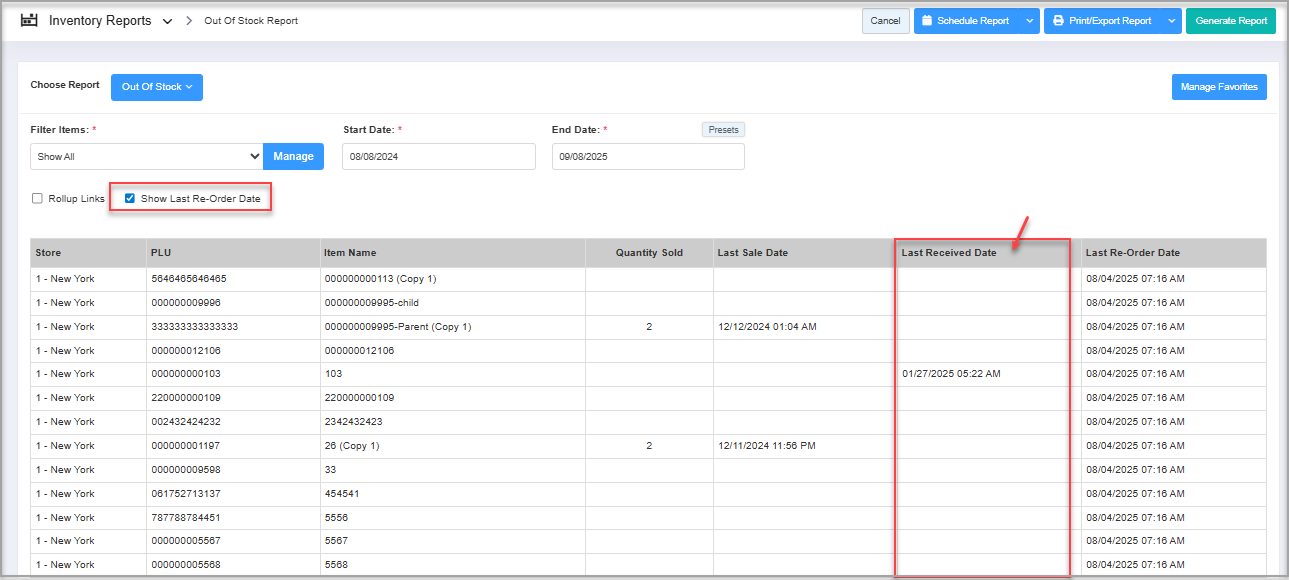Click the Last Received Date column header
This screenshot has height=580, width=1289.
[948, 253]
